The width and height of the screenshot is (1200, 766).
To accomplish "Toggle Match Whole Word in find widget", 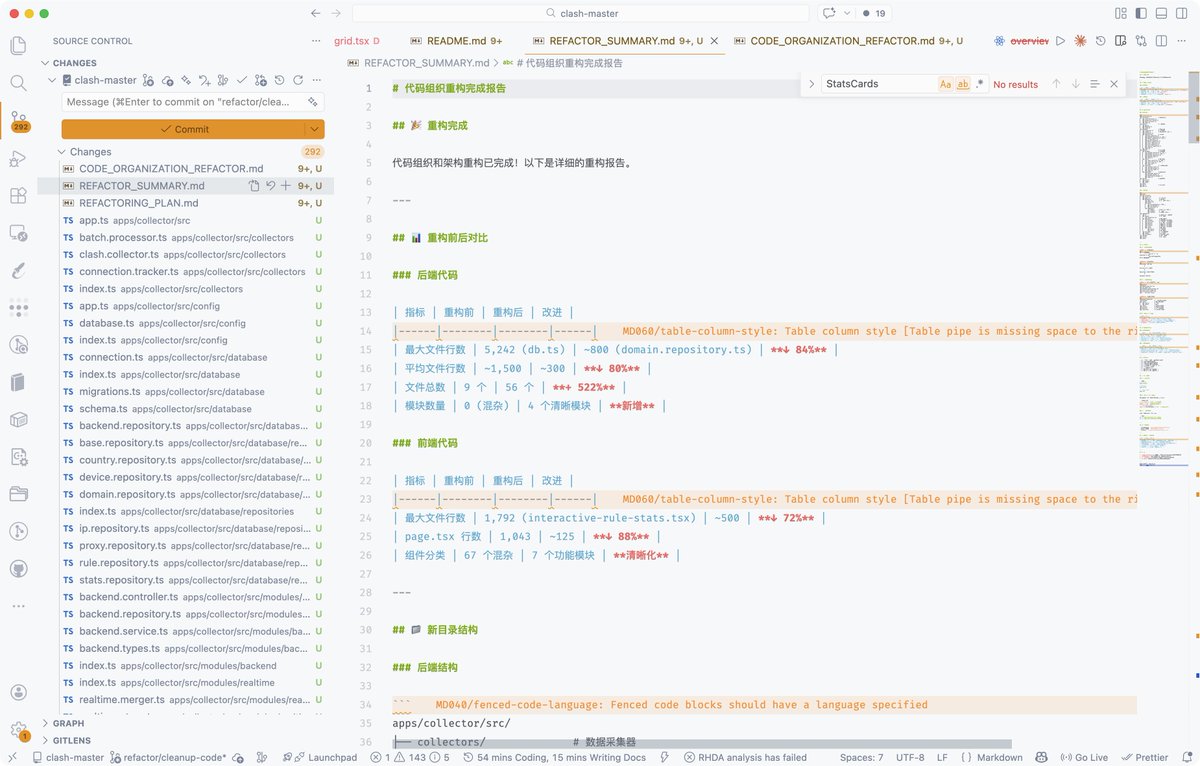I will point(963,84).
